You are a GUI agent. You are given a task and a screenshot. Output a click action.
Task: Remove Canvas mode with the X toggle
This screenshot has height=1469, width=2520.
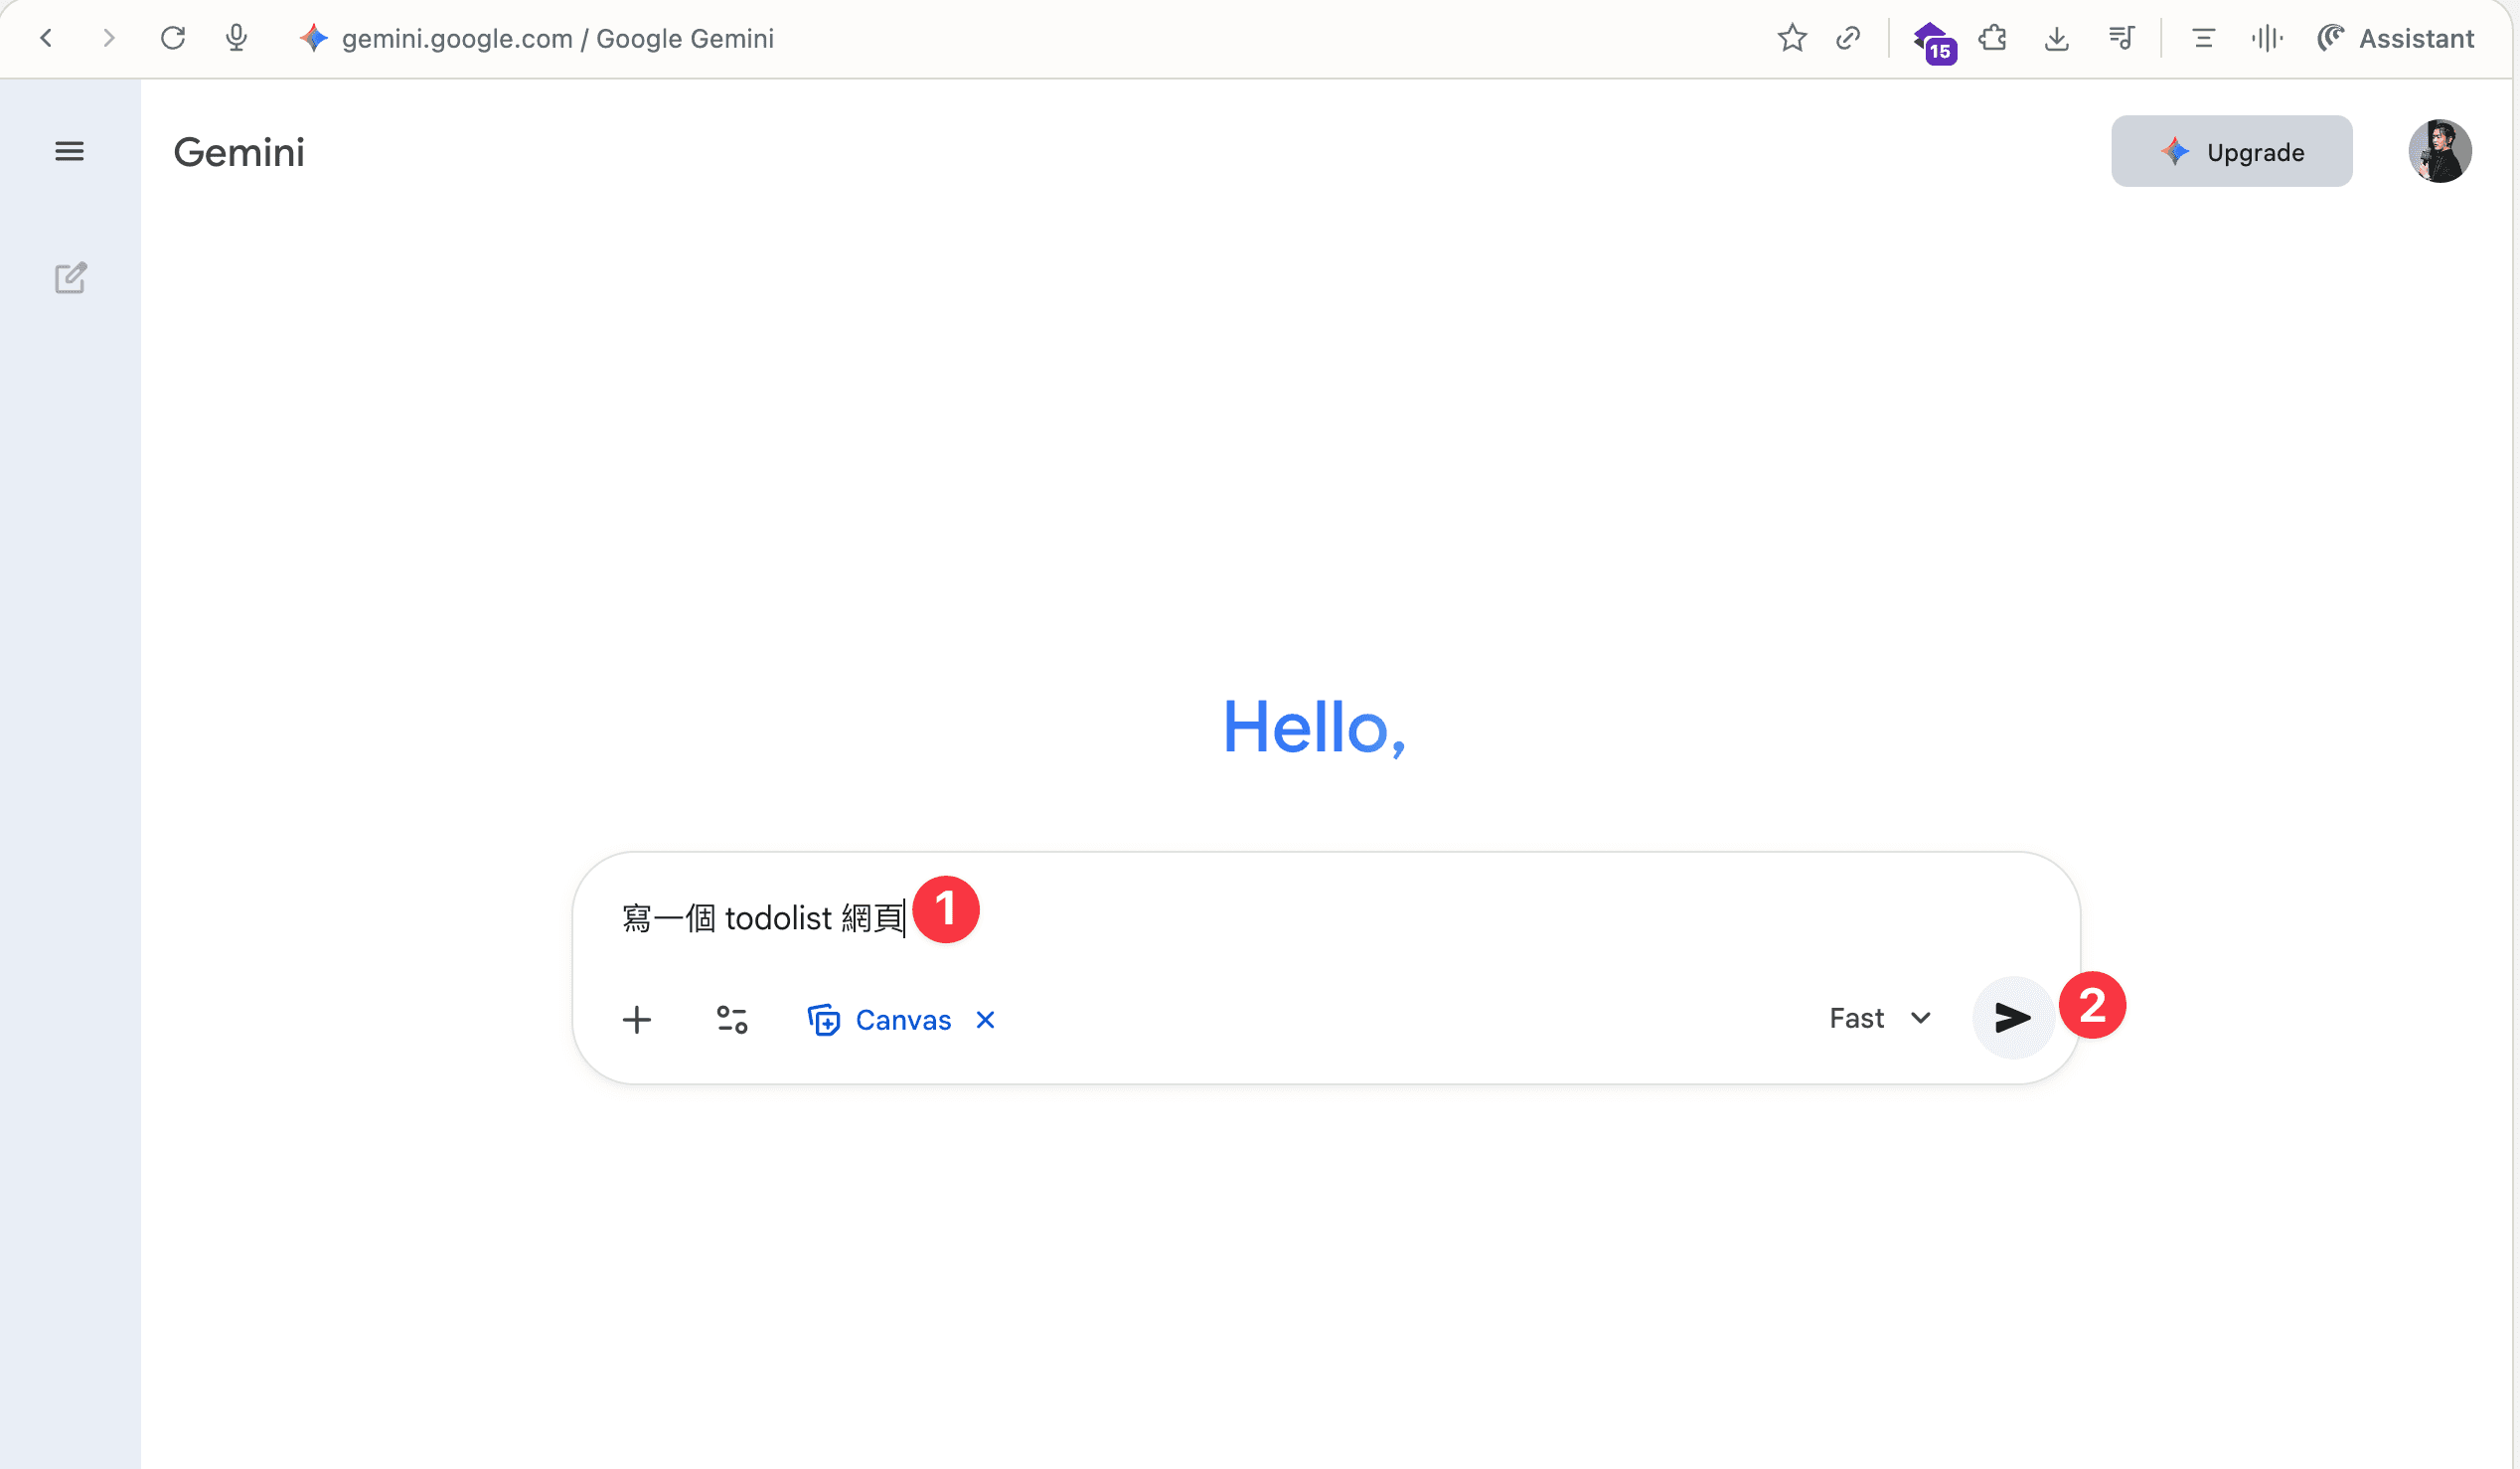coord(984,1019)
